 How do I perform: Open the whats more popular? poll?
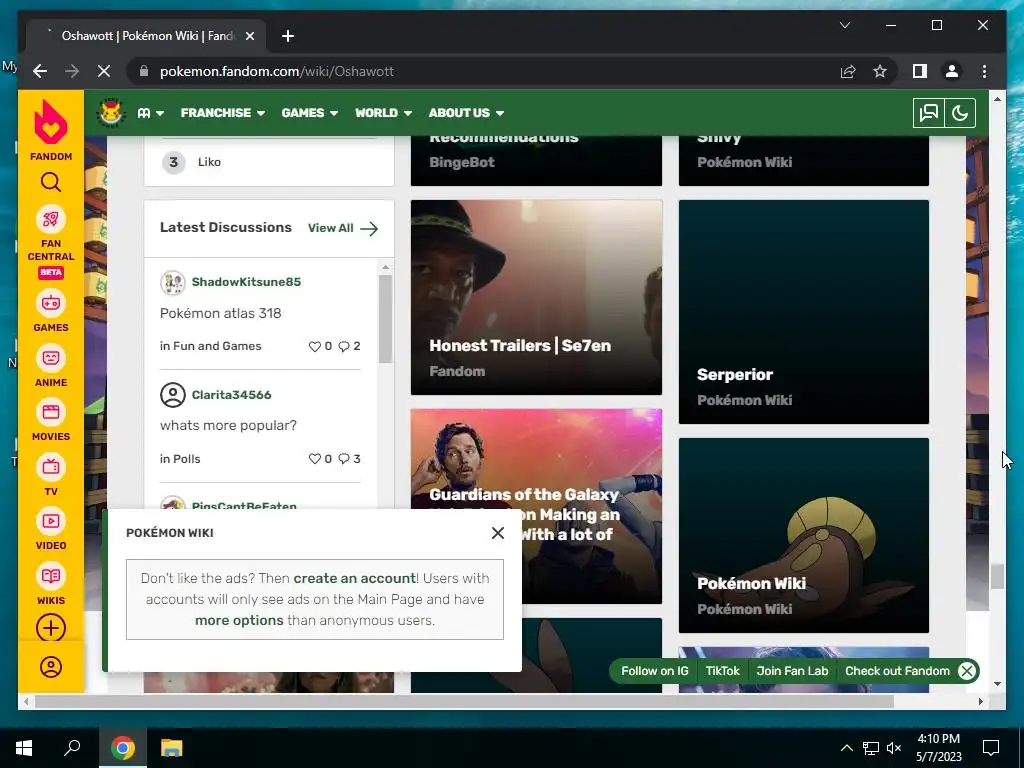coord(228,426)
